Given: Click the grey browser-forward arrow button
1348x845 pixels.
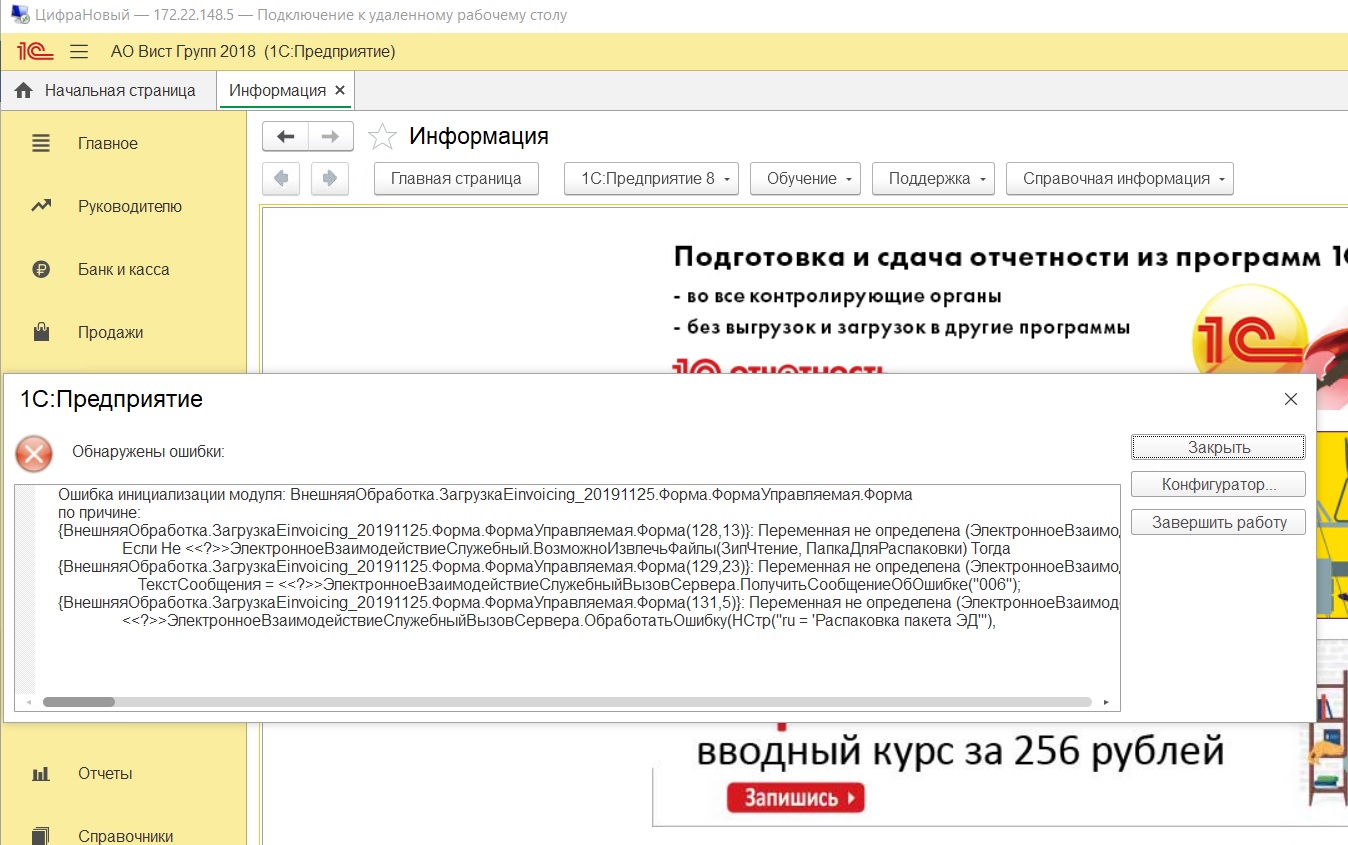Looking at the screenshot, I should click(x=330, y=178).
